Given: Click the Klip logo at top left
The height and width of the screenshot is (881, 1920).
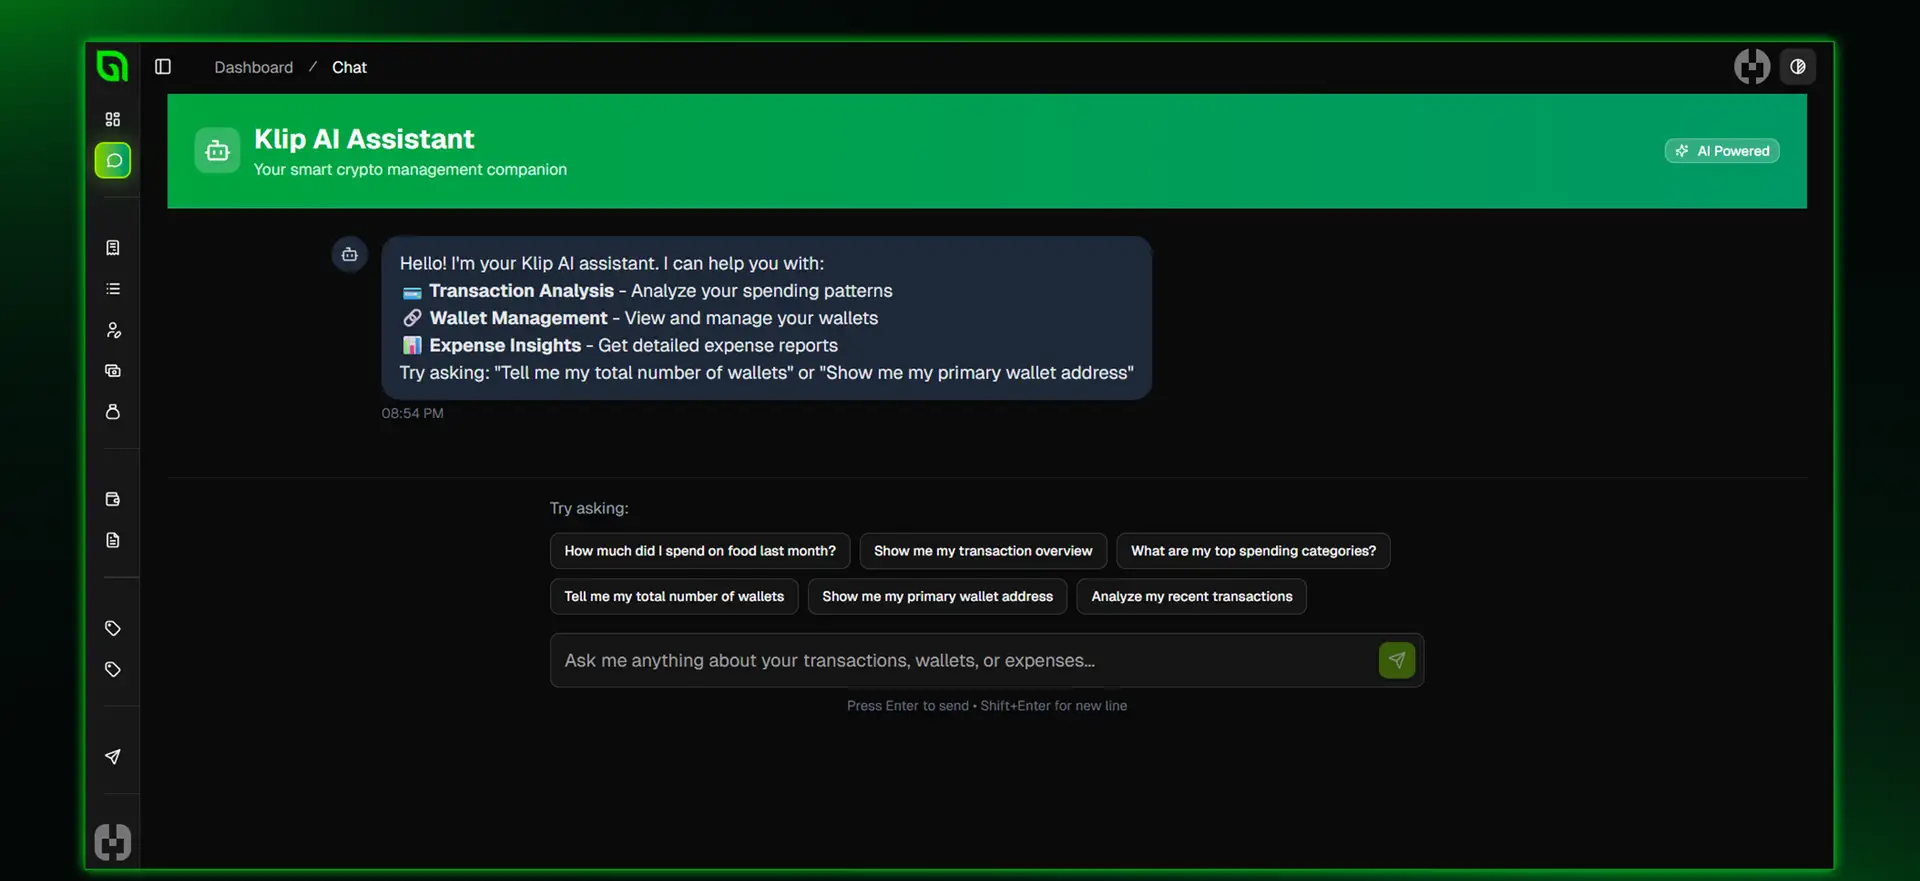Looking at the screenshot, I should point(112,67).
